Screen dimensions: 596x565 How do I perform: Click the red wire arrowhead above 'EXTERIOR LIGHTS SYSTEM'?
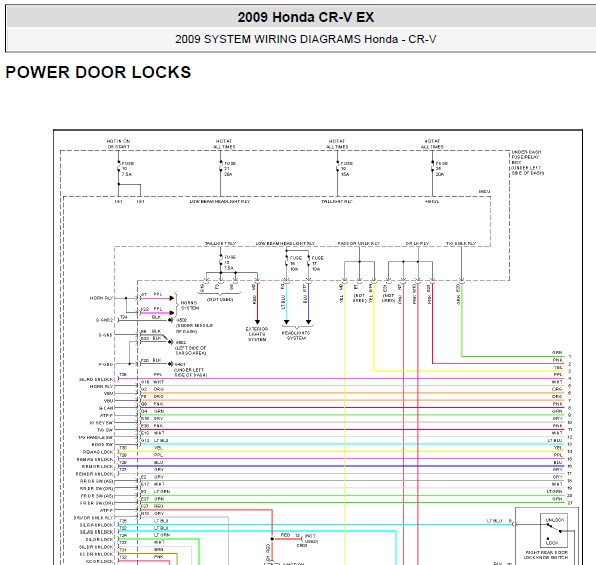257,322
